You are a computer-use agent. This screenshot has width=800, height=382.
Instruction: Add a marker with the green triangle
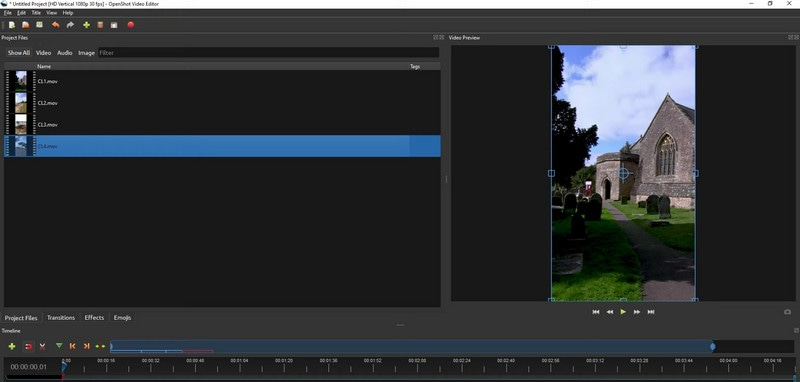(59, 346)
